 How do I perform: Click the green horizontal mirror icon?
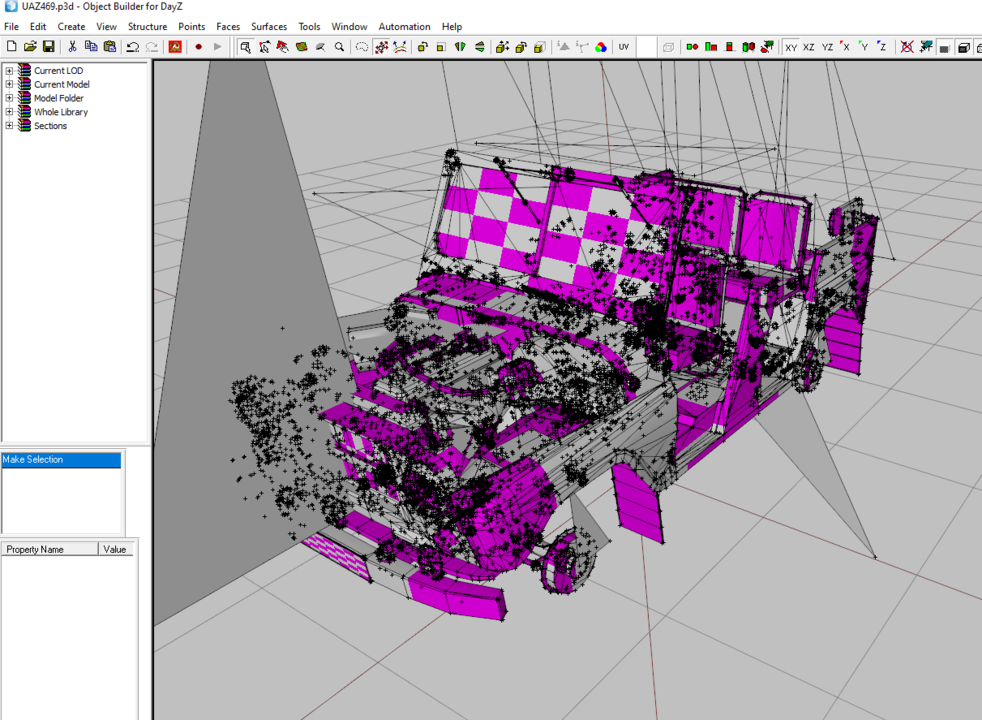[x=460, y=47]
